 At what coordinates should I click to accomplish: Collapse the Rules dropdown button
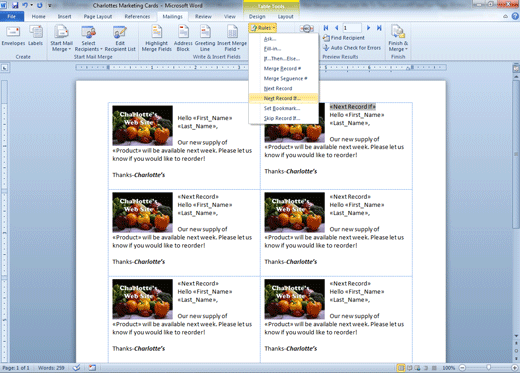pyautogui.click(x=263, y=28)
